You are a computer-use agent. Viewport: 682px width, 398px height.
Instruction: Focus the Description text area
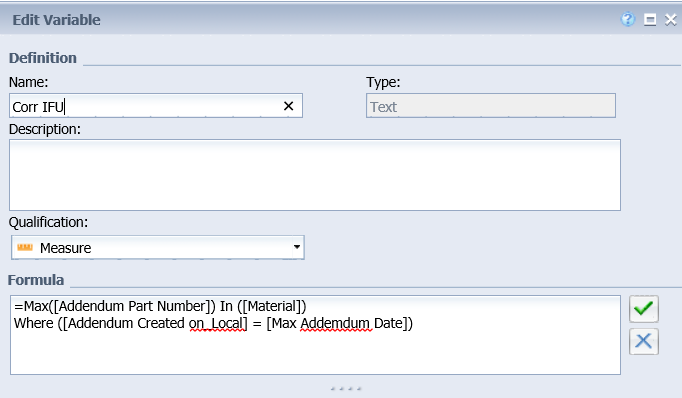(315, 175)
